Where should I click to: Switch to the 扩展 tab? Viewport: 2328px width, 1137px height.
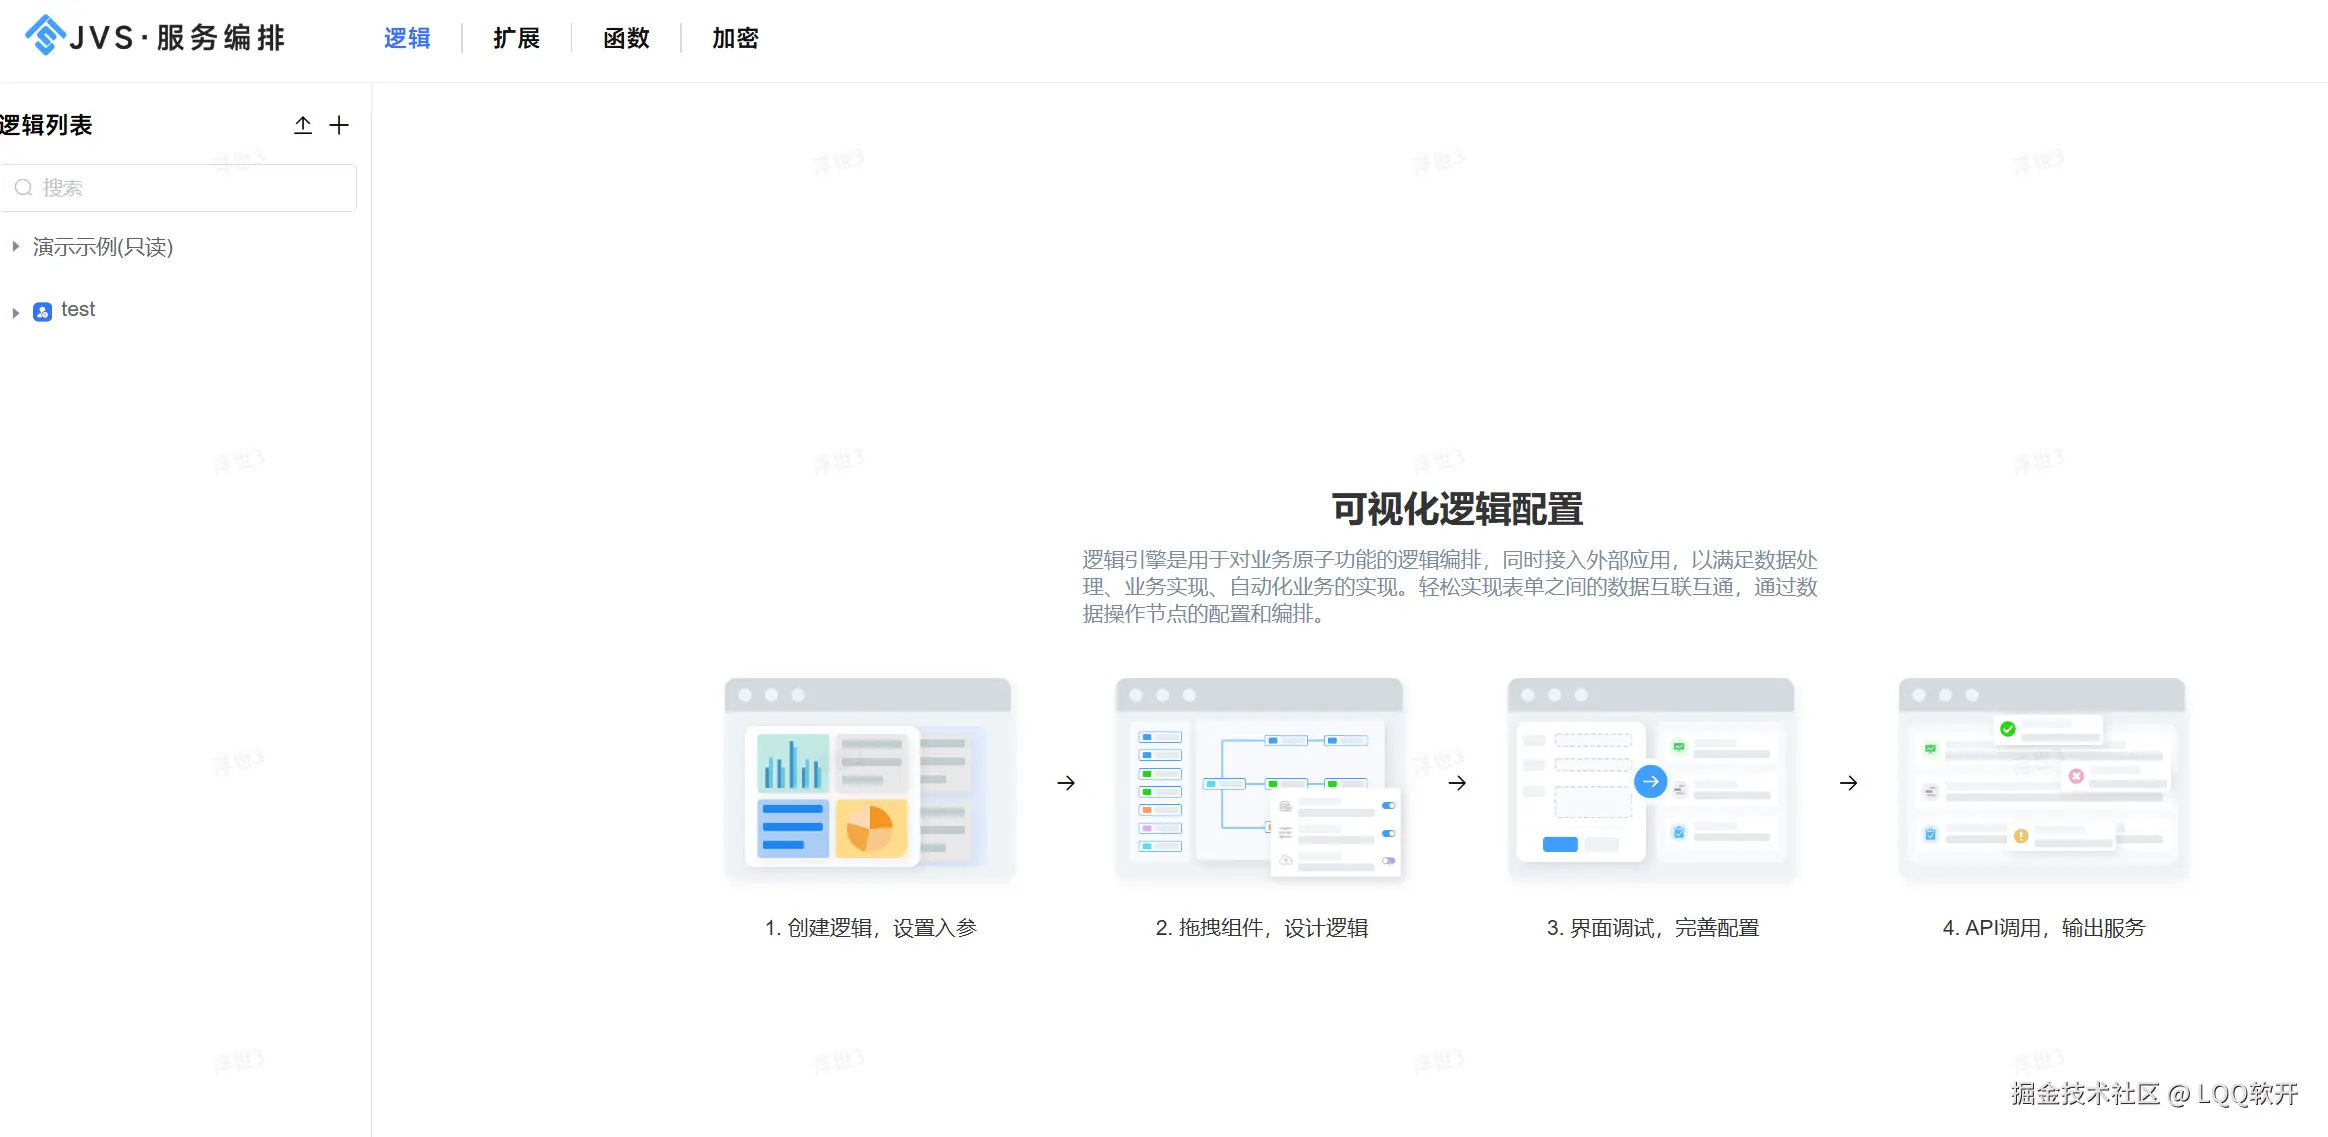click(517, 38)
